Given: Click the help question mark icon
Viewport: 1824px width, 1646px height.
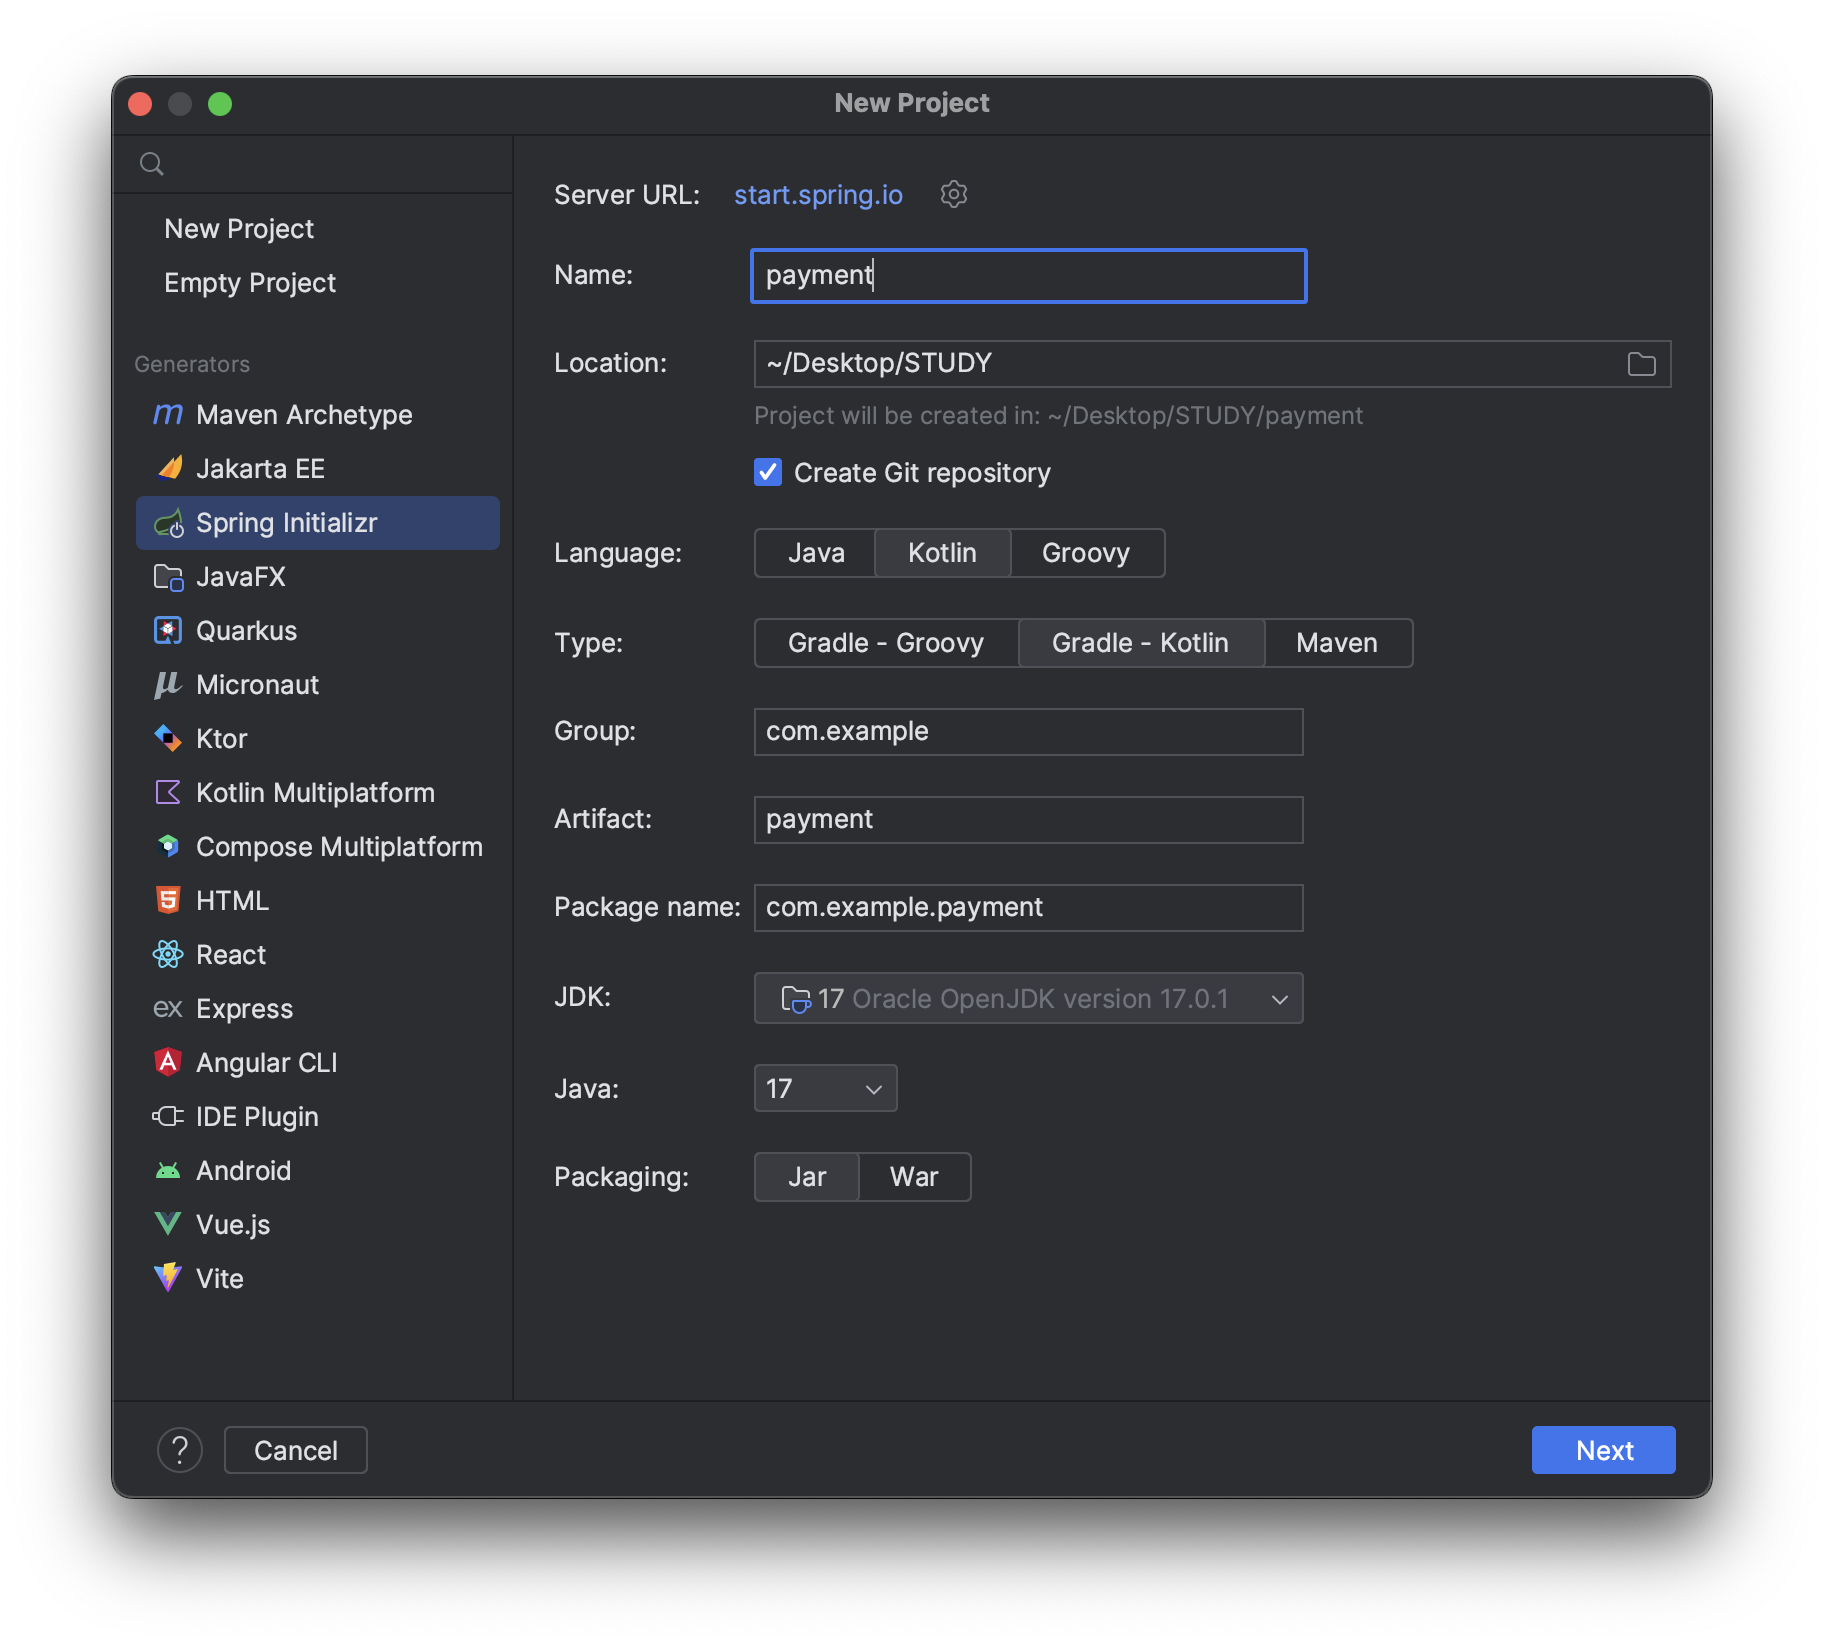Looking at the screenshot, I should tap(180, 1450).
